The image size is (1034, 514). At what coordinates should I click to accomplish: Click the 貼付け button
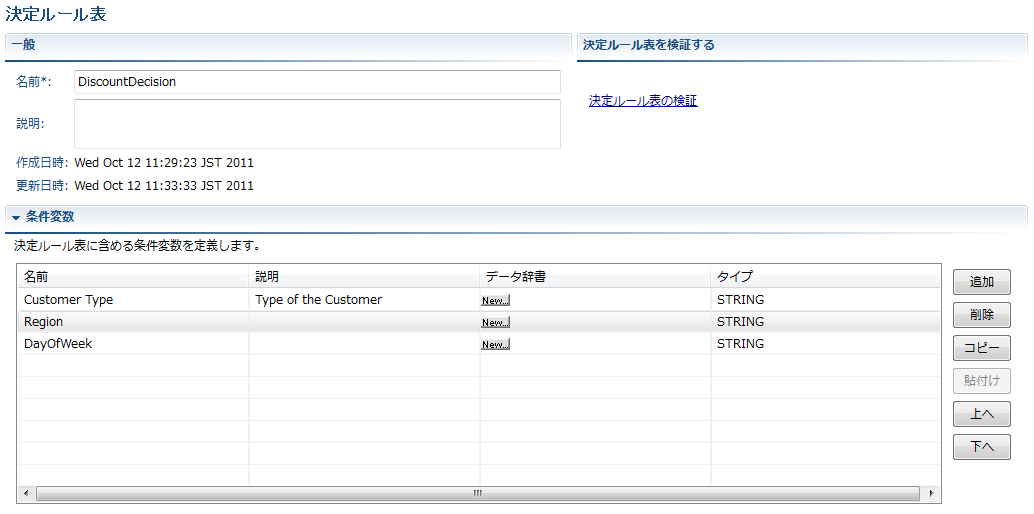coord(981,381)
